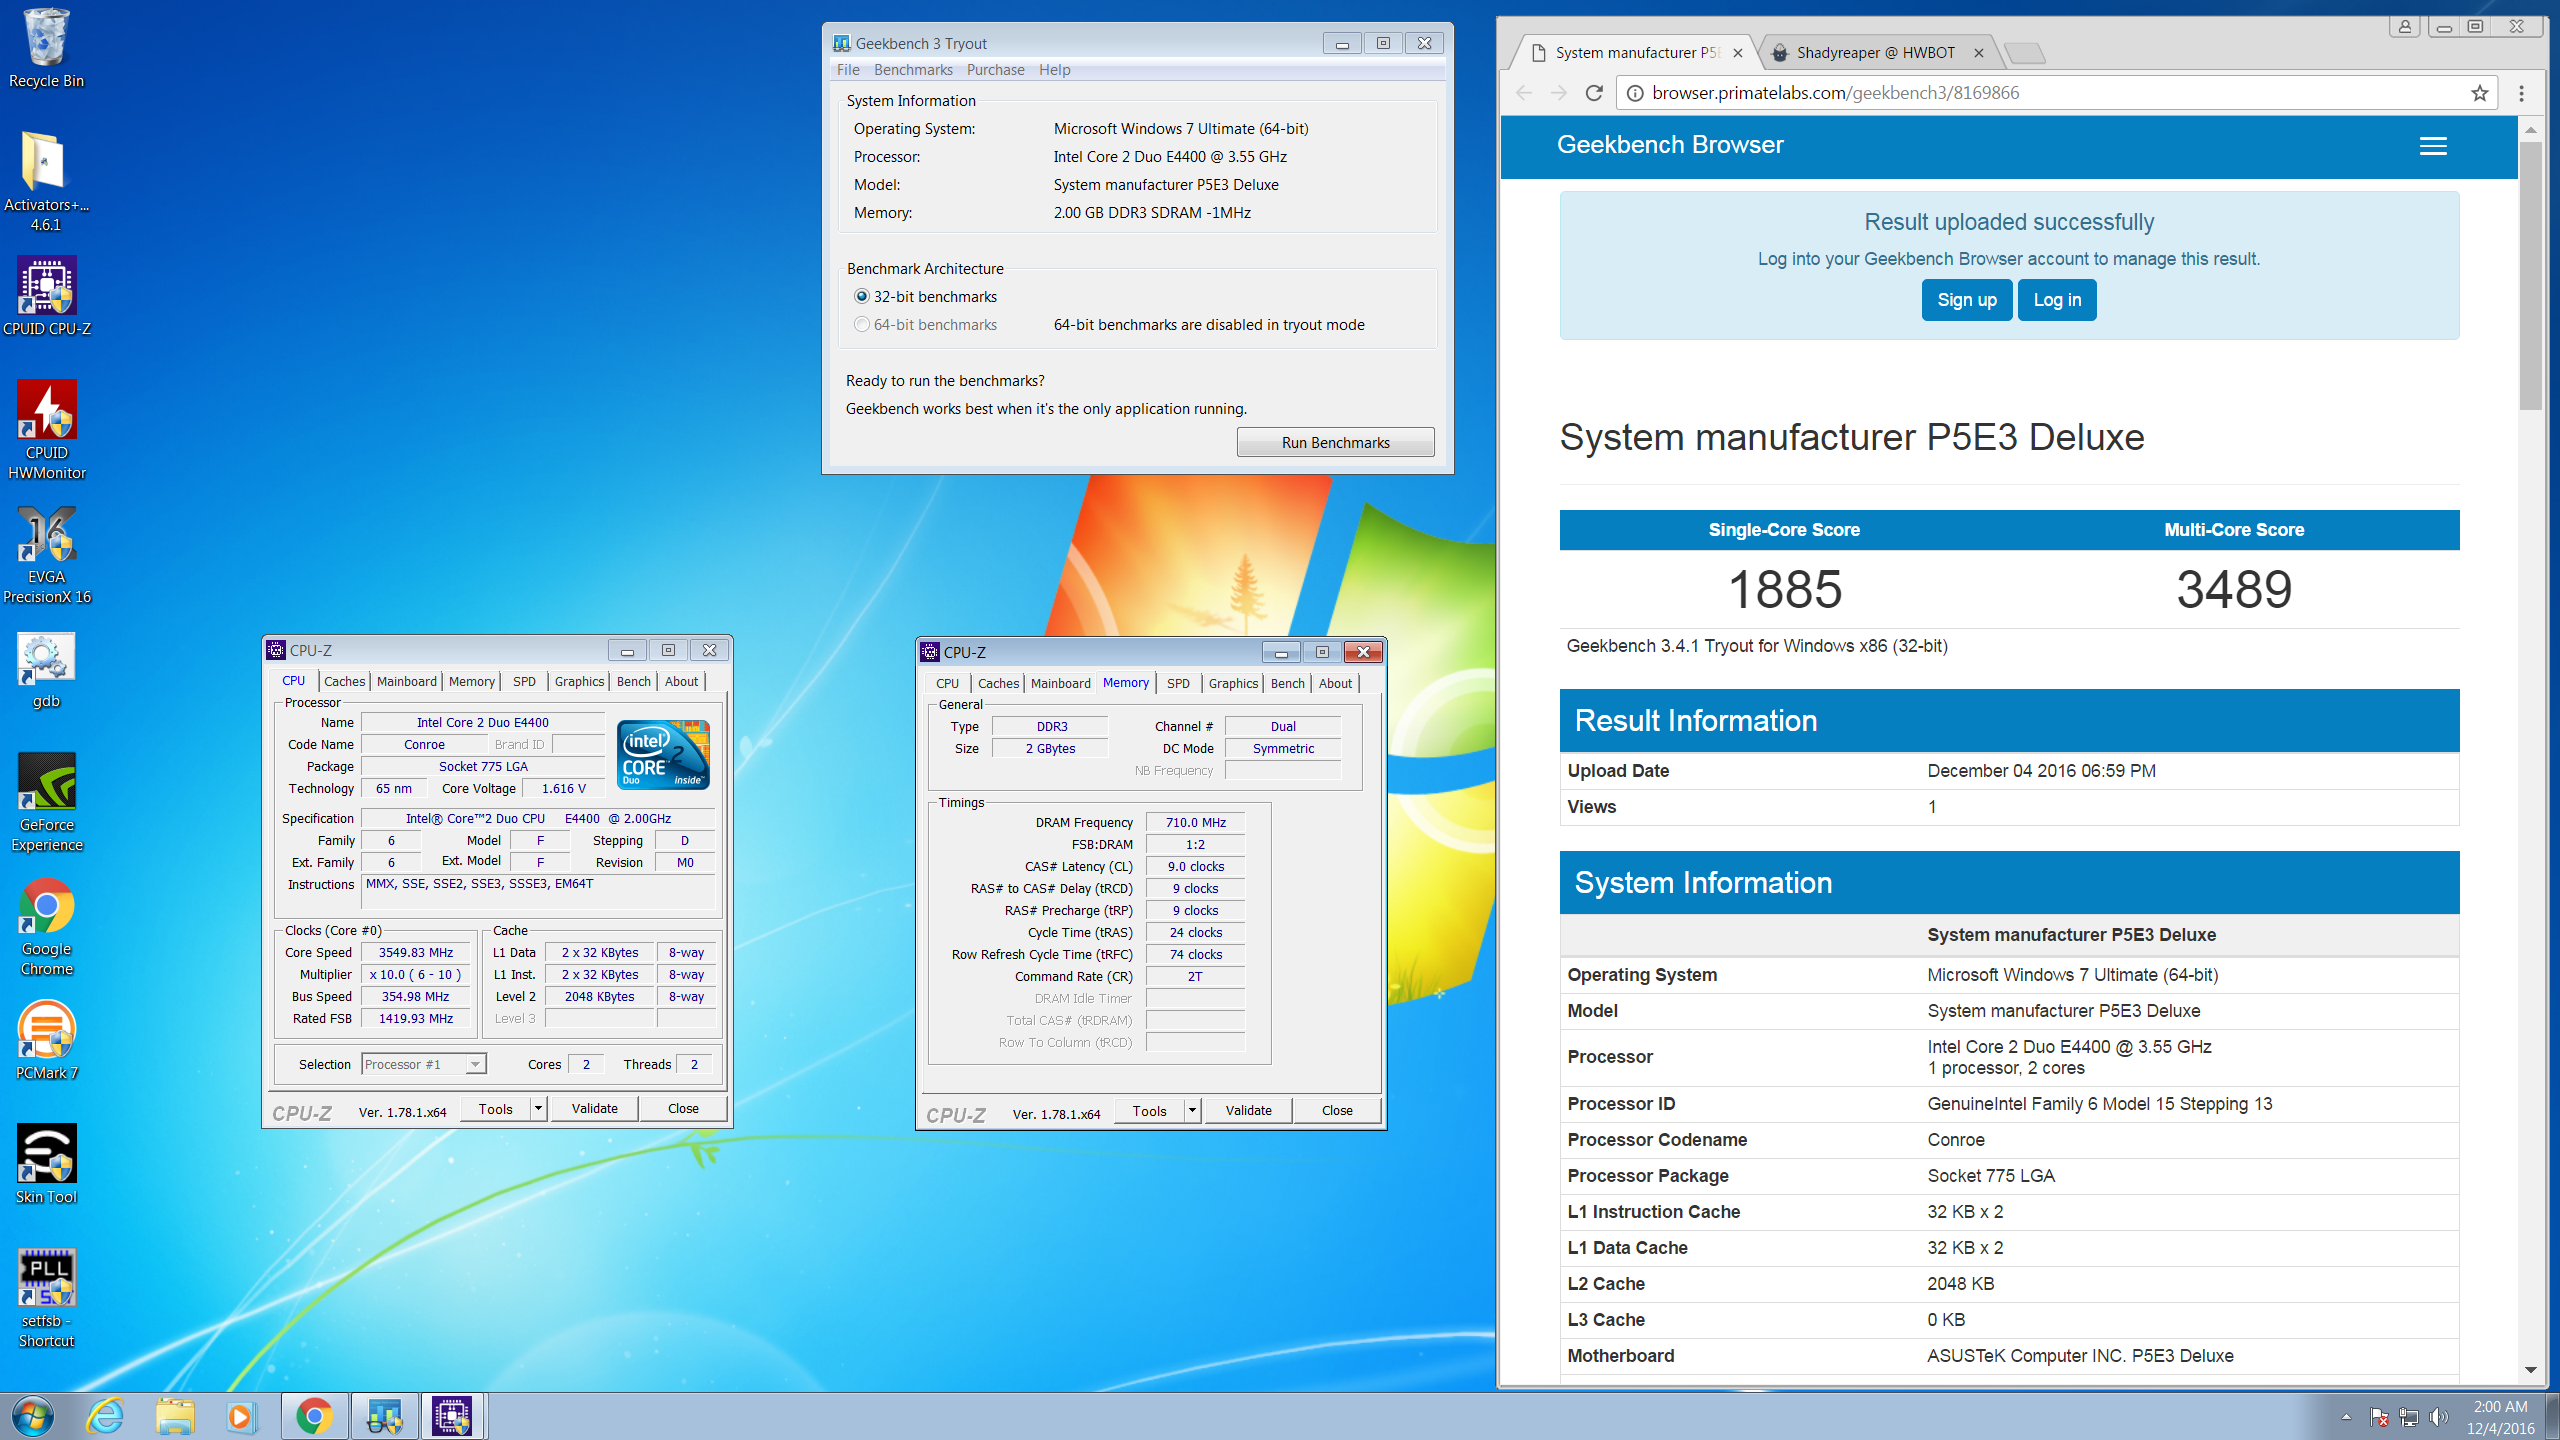Click the Intel Core 2 Duo logo

tap(664, 754)
